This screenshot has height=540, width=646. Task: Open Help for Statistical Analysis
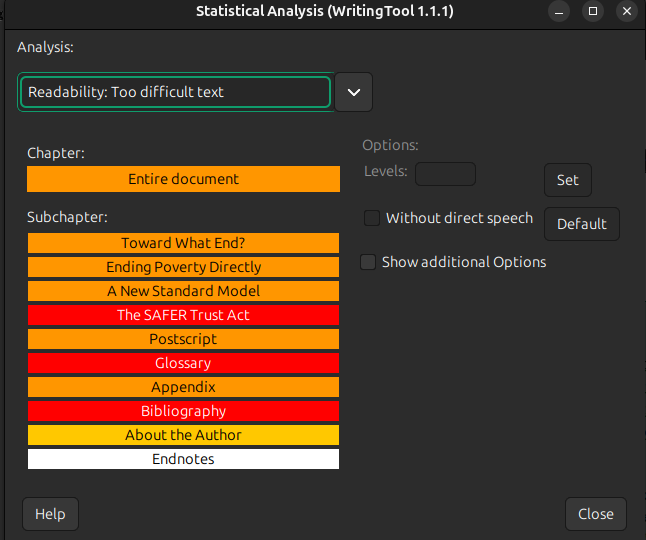(50, 514)
